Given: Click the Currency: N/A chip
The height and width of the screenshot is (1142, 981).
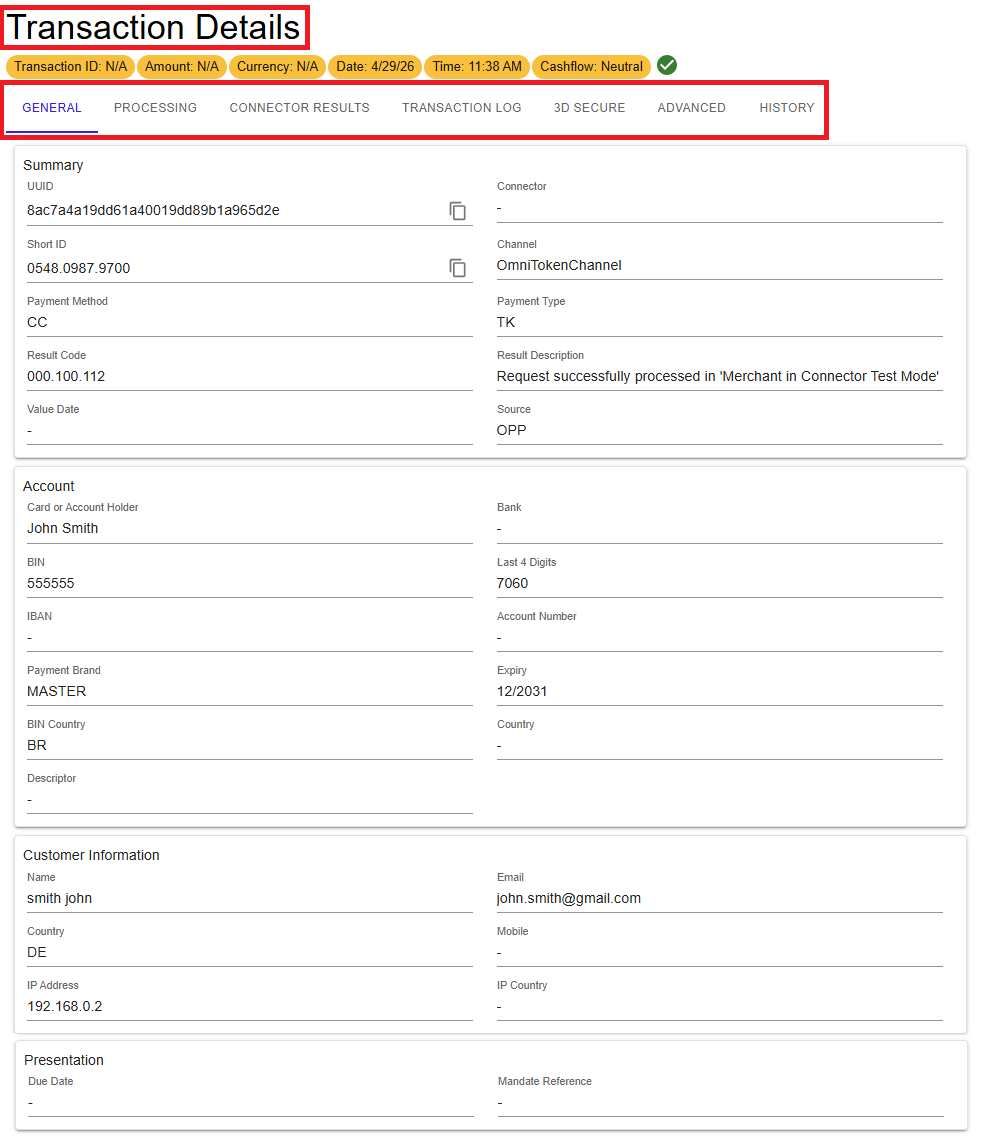Looking at the screenshot, I should 277,66.
